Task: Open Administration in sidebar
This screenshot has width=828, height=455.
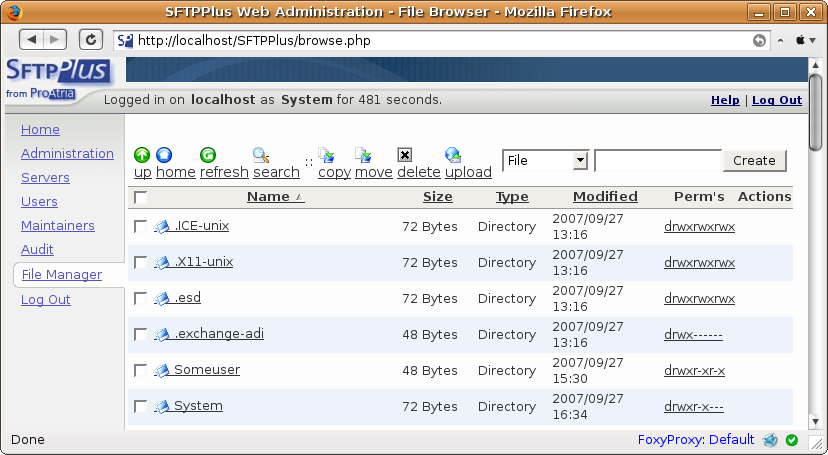Action: (67, 154)
